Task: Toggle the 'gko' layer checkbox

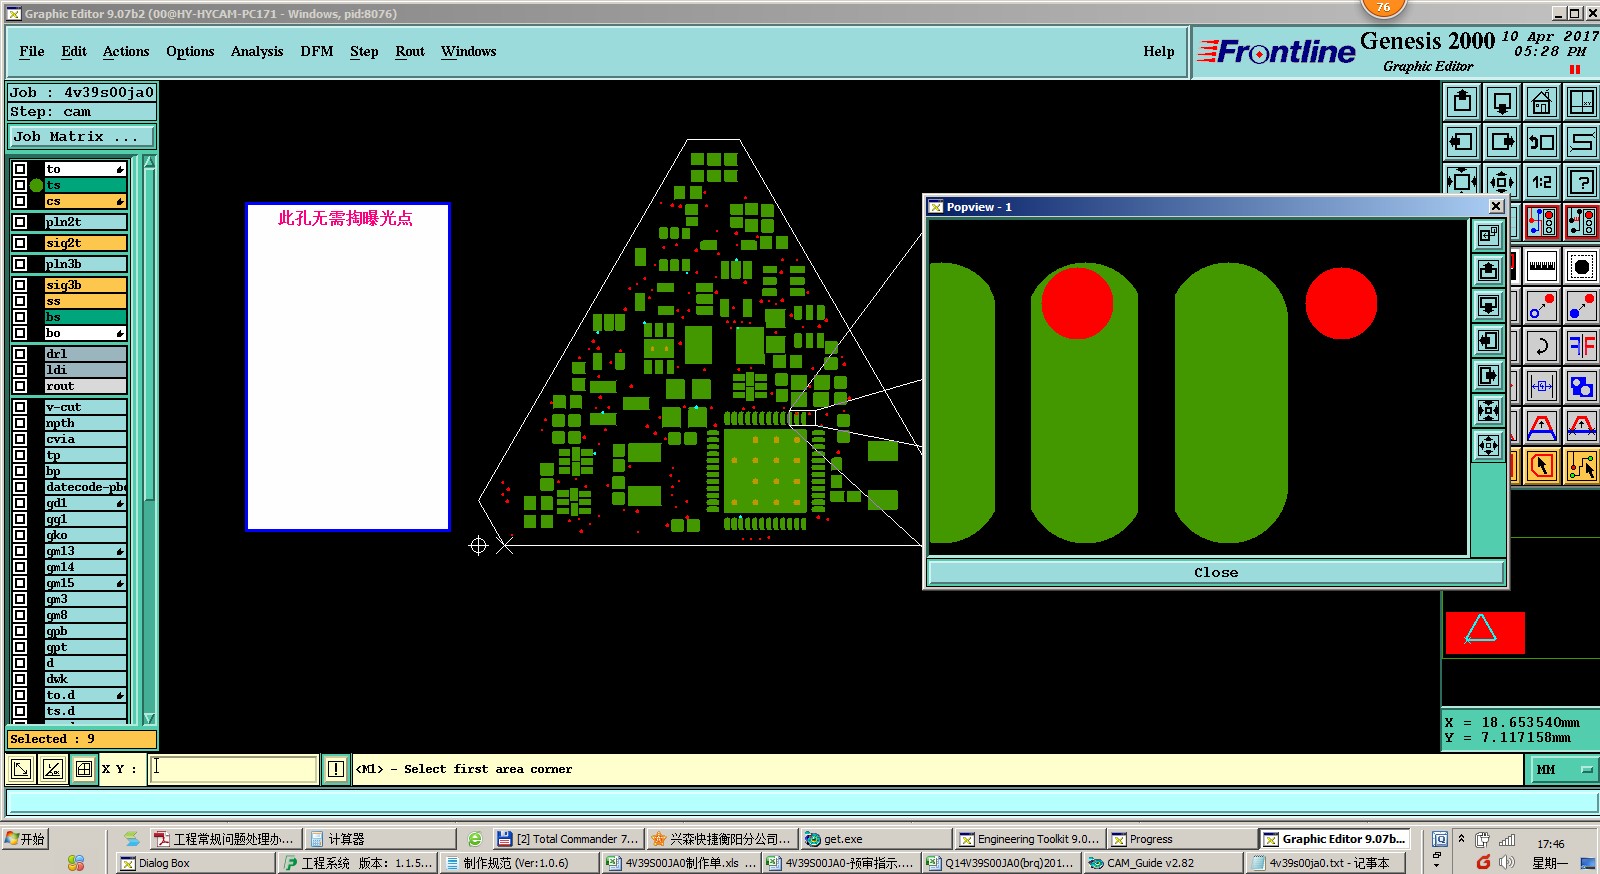Action: (20, 535)
